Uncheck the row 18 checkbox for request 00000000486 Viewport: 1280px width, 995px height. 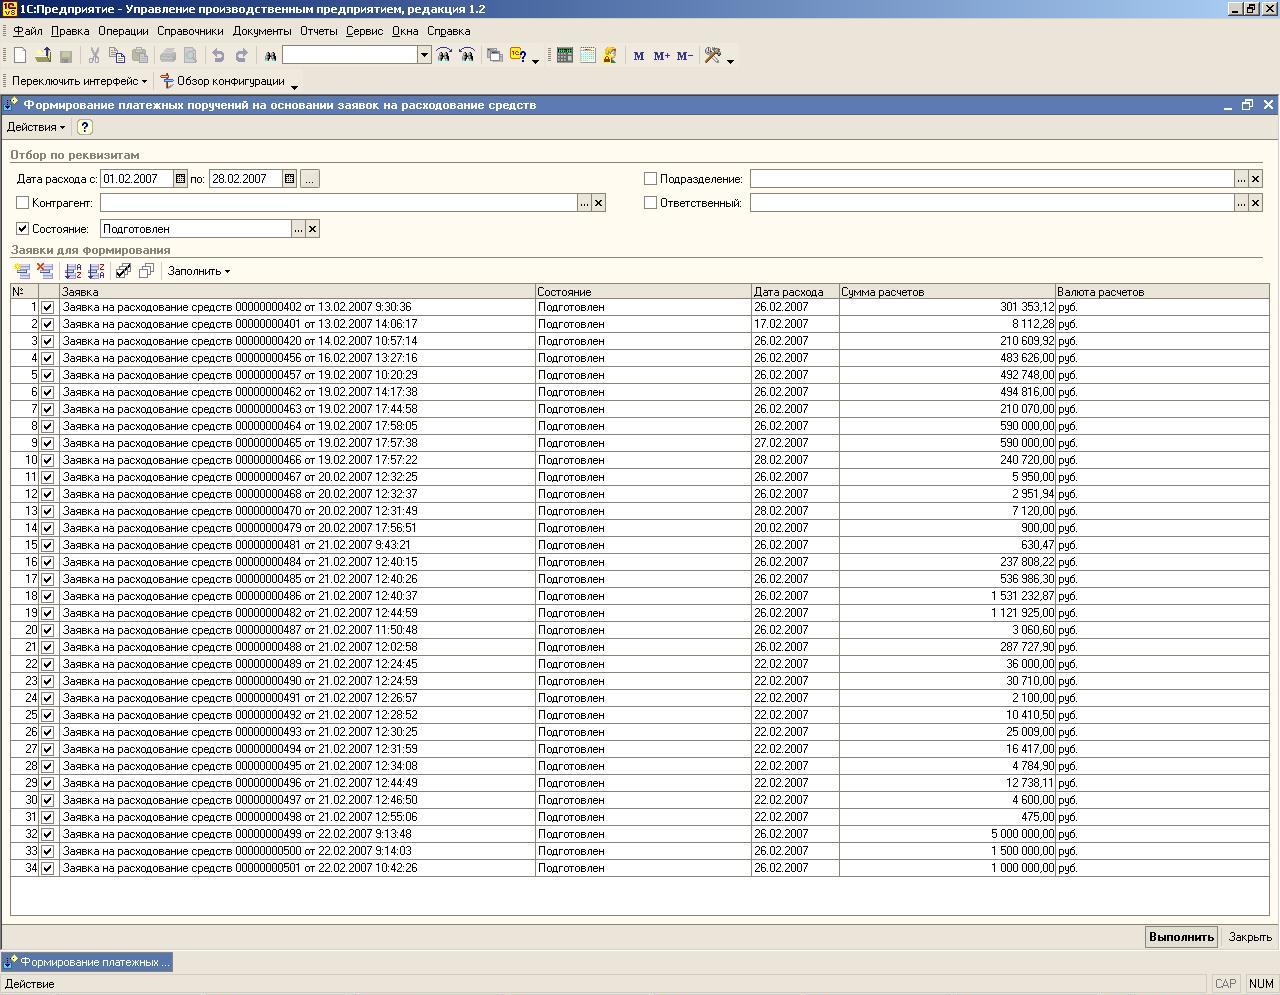(47, 596)
